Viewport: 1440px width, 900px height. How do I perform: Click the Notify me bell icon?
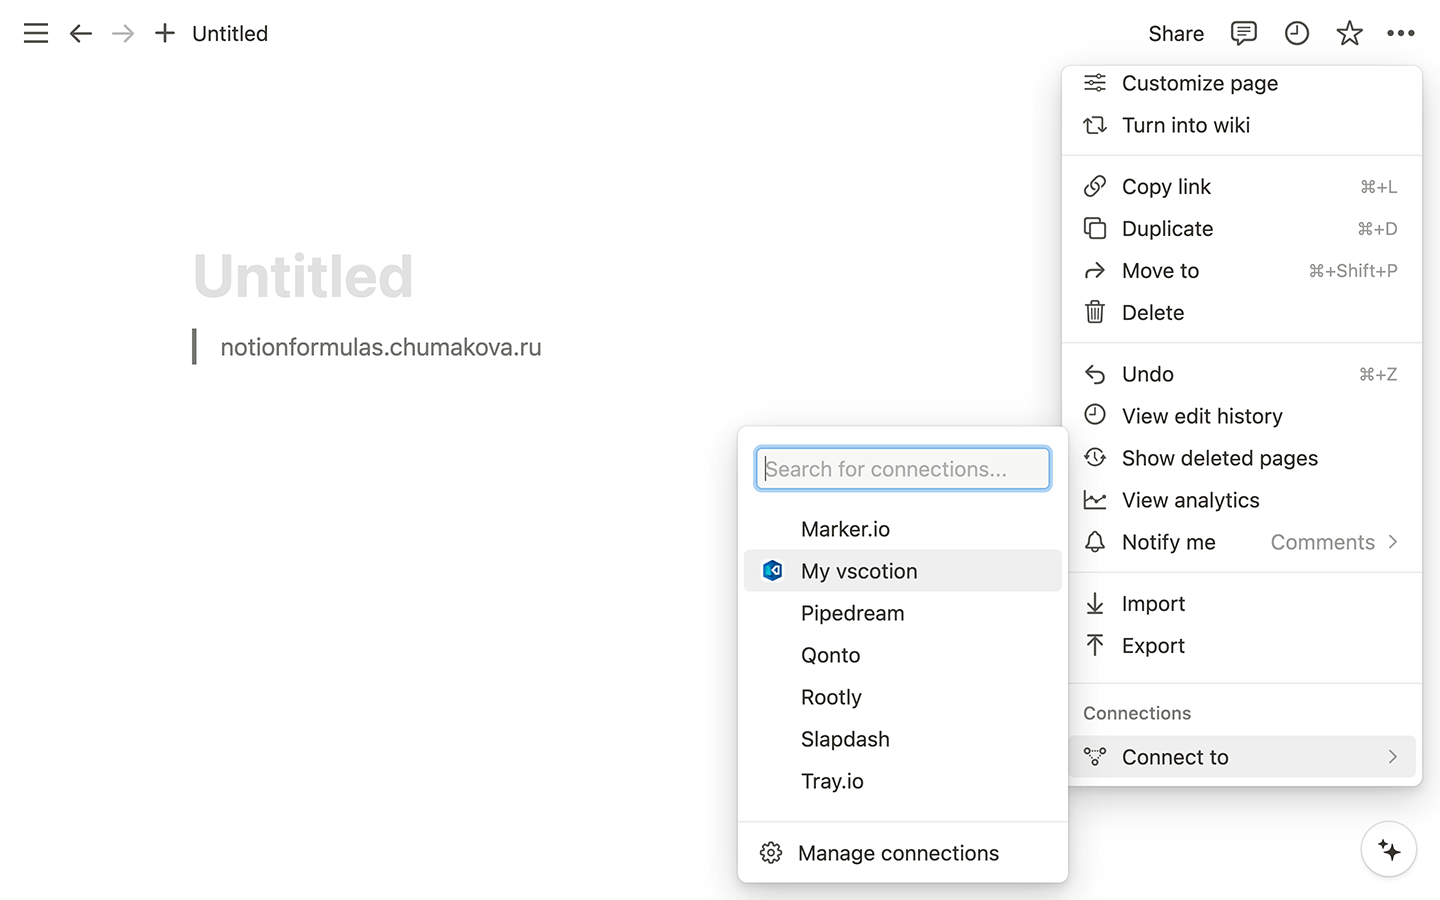(x=1095, y=542)
